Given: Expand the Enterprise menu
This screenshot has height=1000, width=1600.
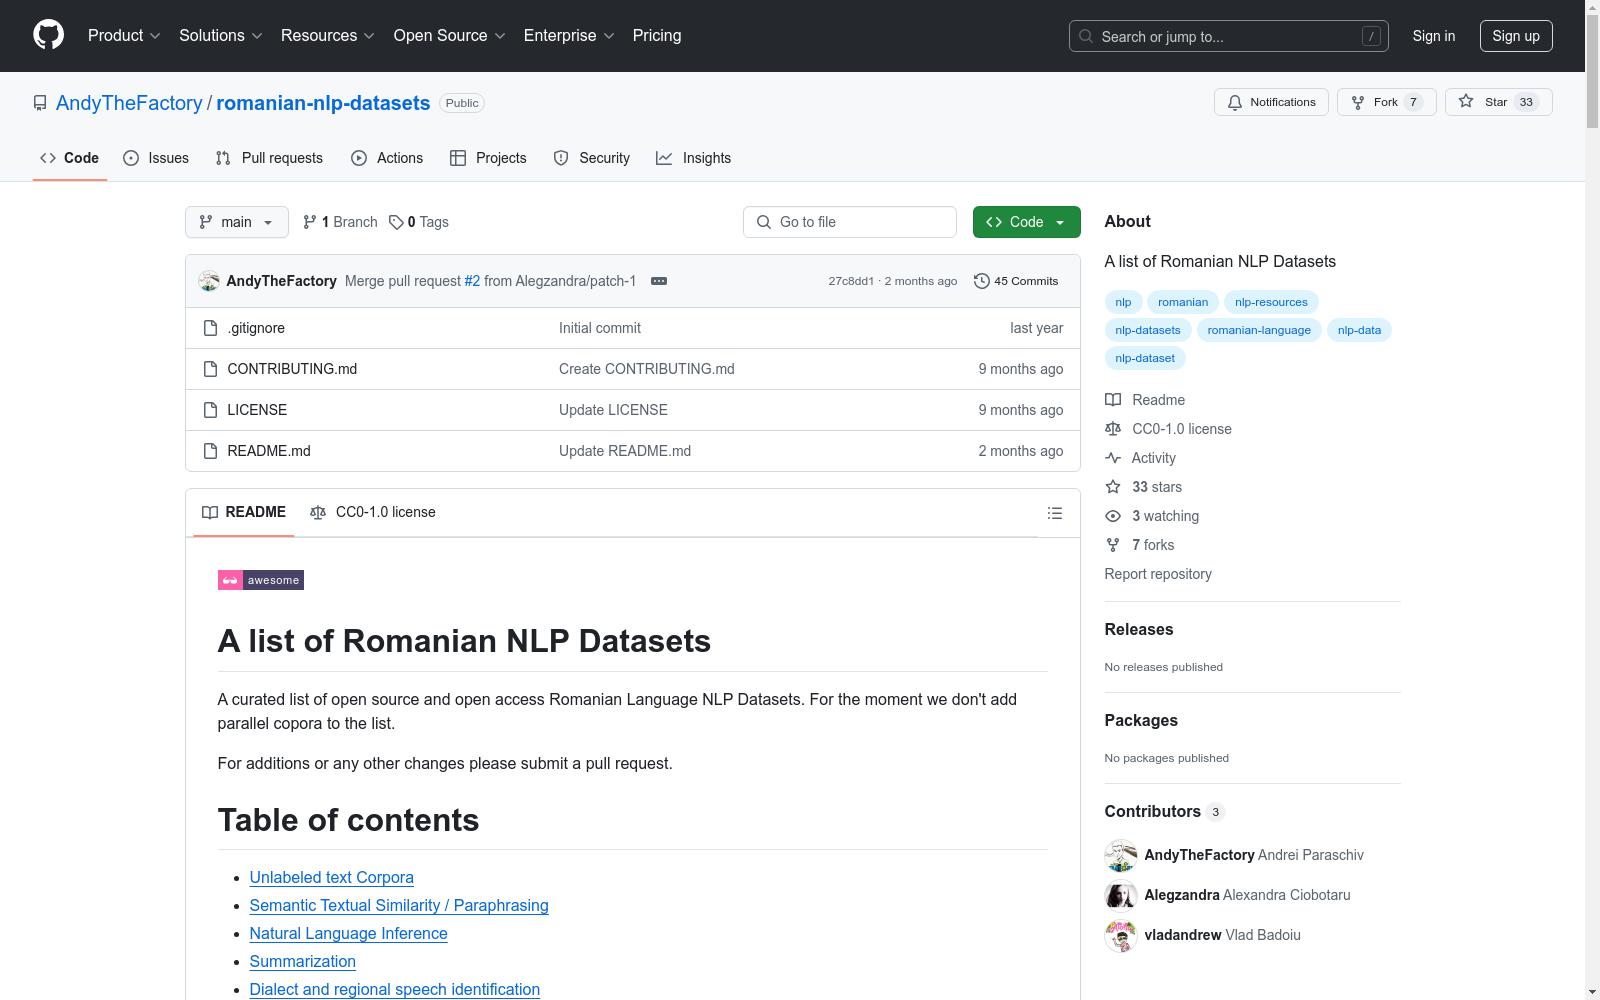Looking at the screenshot, I should [569, 36].
